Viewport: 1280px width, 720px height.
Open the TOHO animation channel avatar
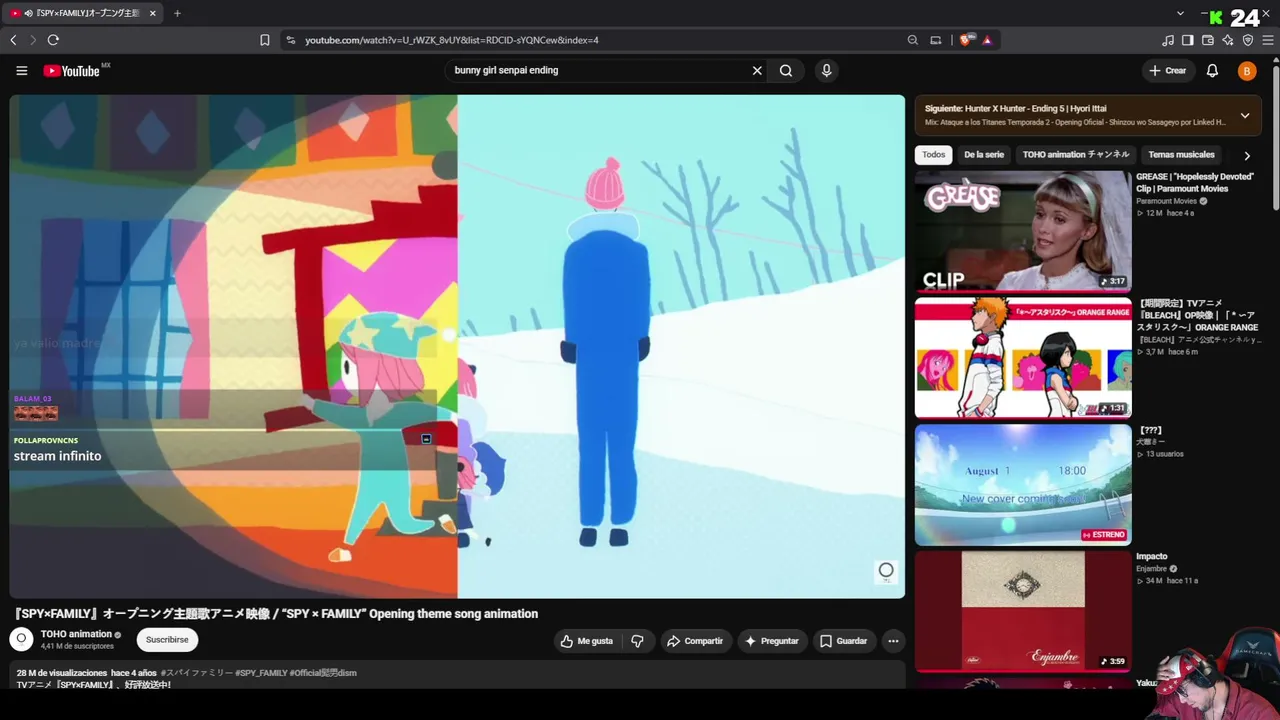click(21, 639)
